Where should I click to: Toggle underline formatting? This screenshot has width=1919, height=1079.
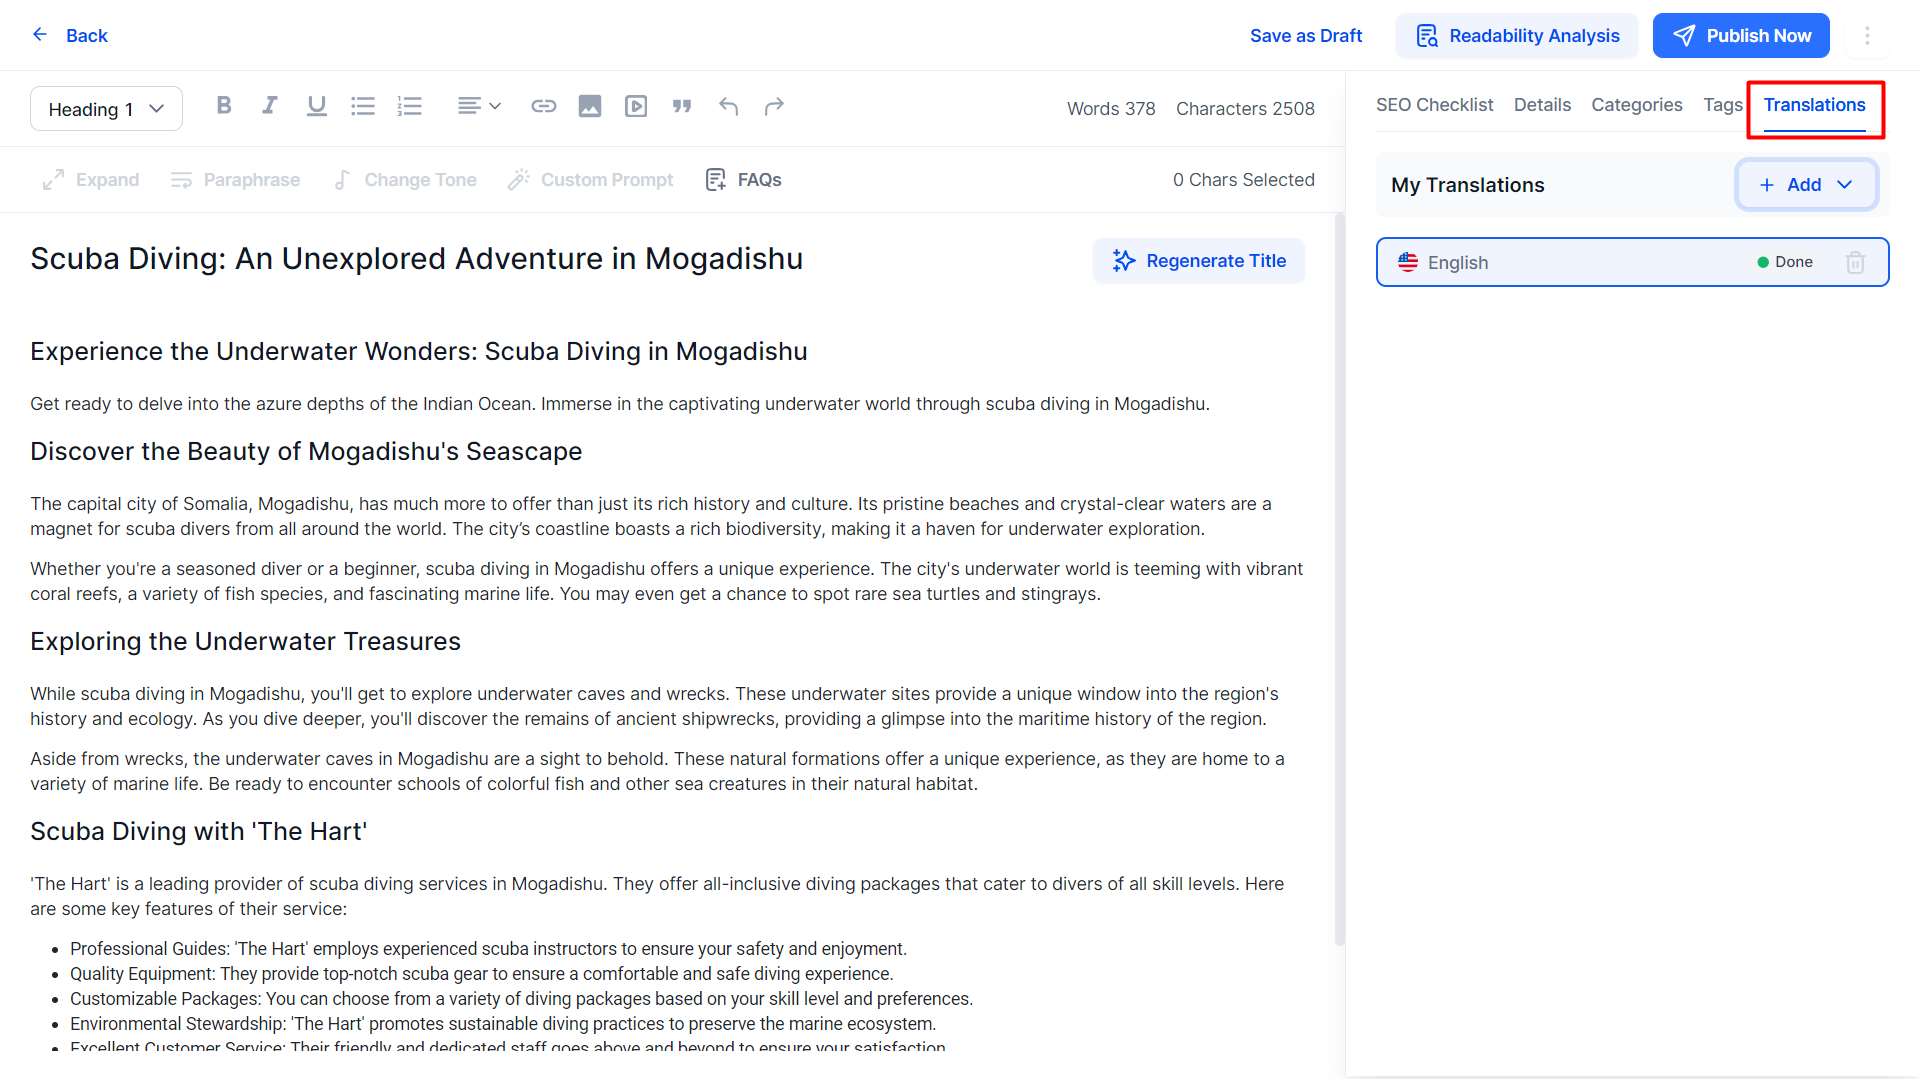317,106
